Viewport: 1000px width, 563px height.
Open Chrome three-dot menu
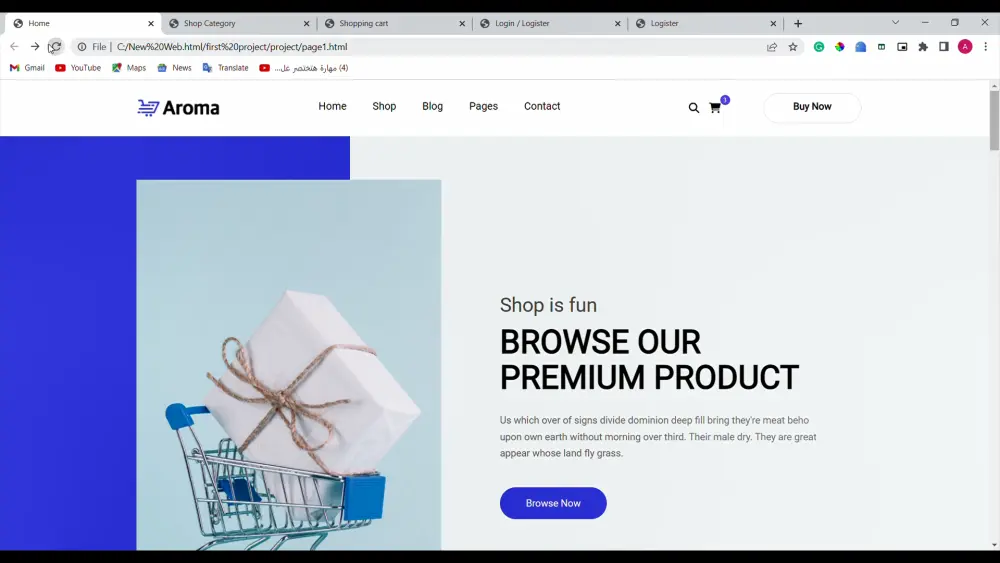click(x=985, y=47)
